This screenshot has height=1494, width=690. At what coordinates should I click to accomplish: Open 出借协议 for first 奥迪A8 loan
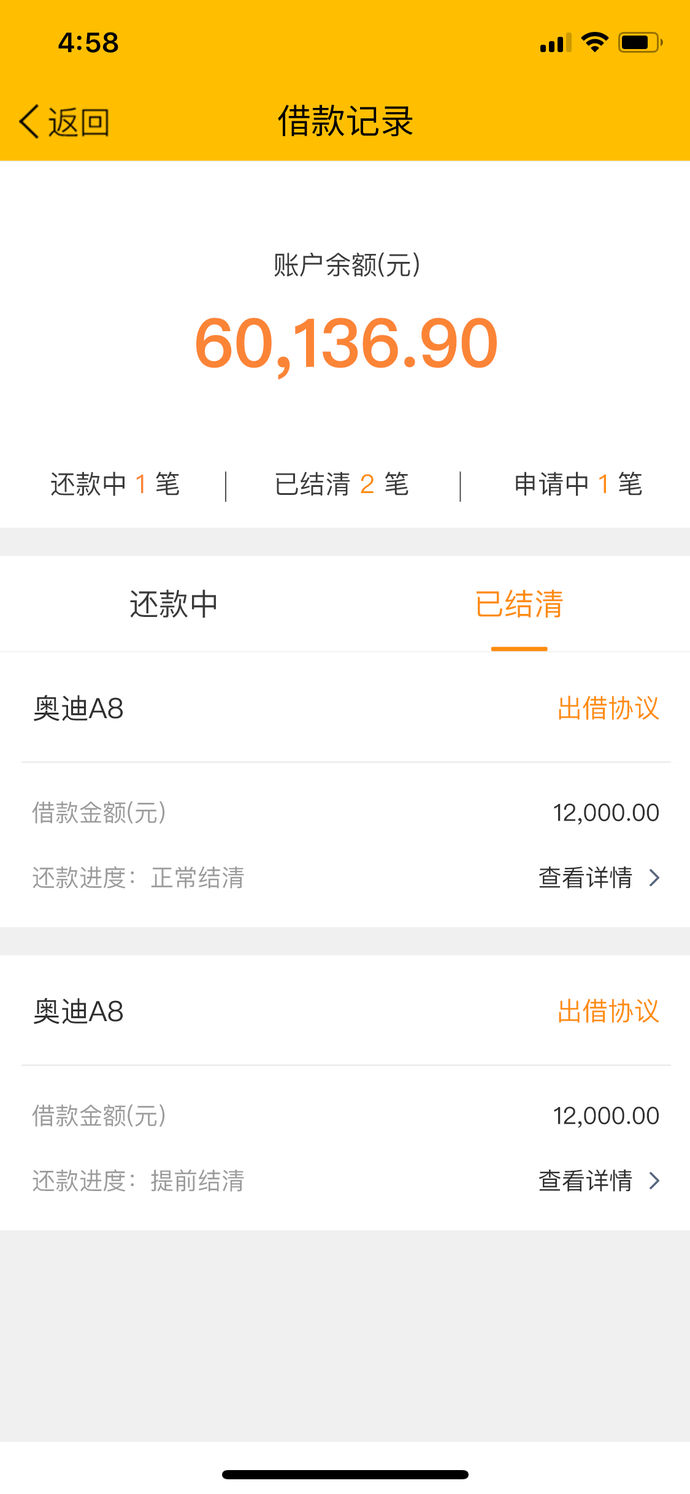point(608,709)
